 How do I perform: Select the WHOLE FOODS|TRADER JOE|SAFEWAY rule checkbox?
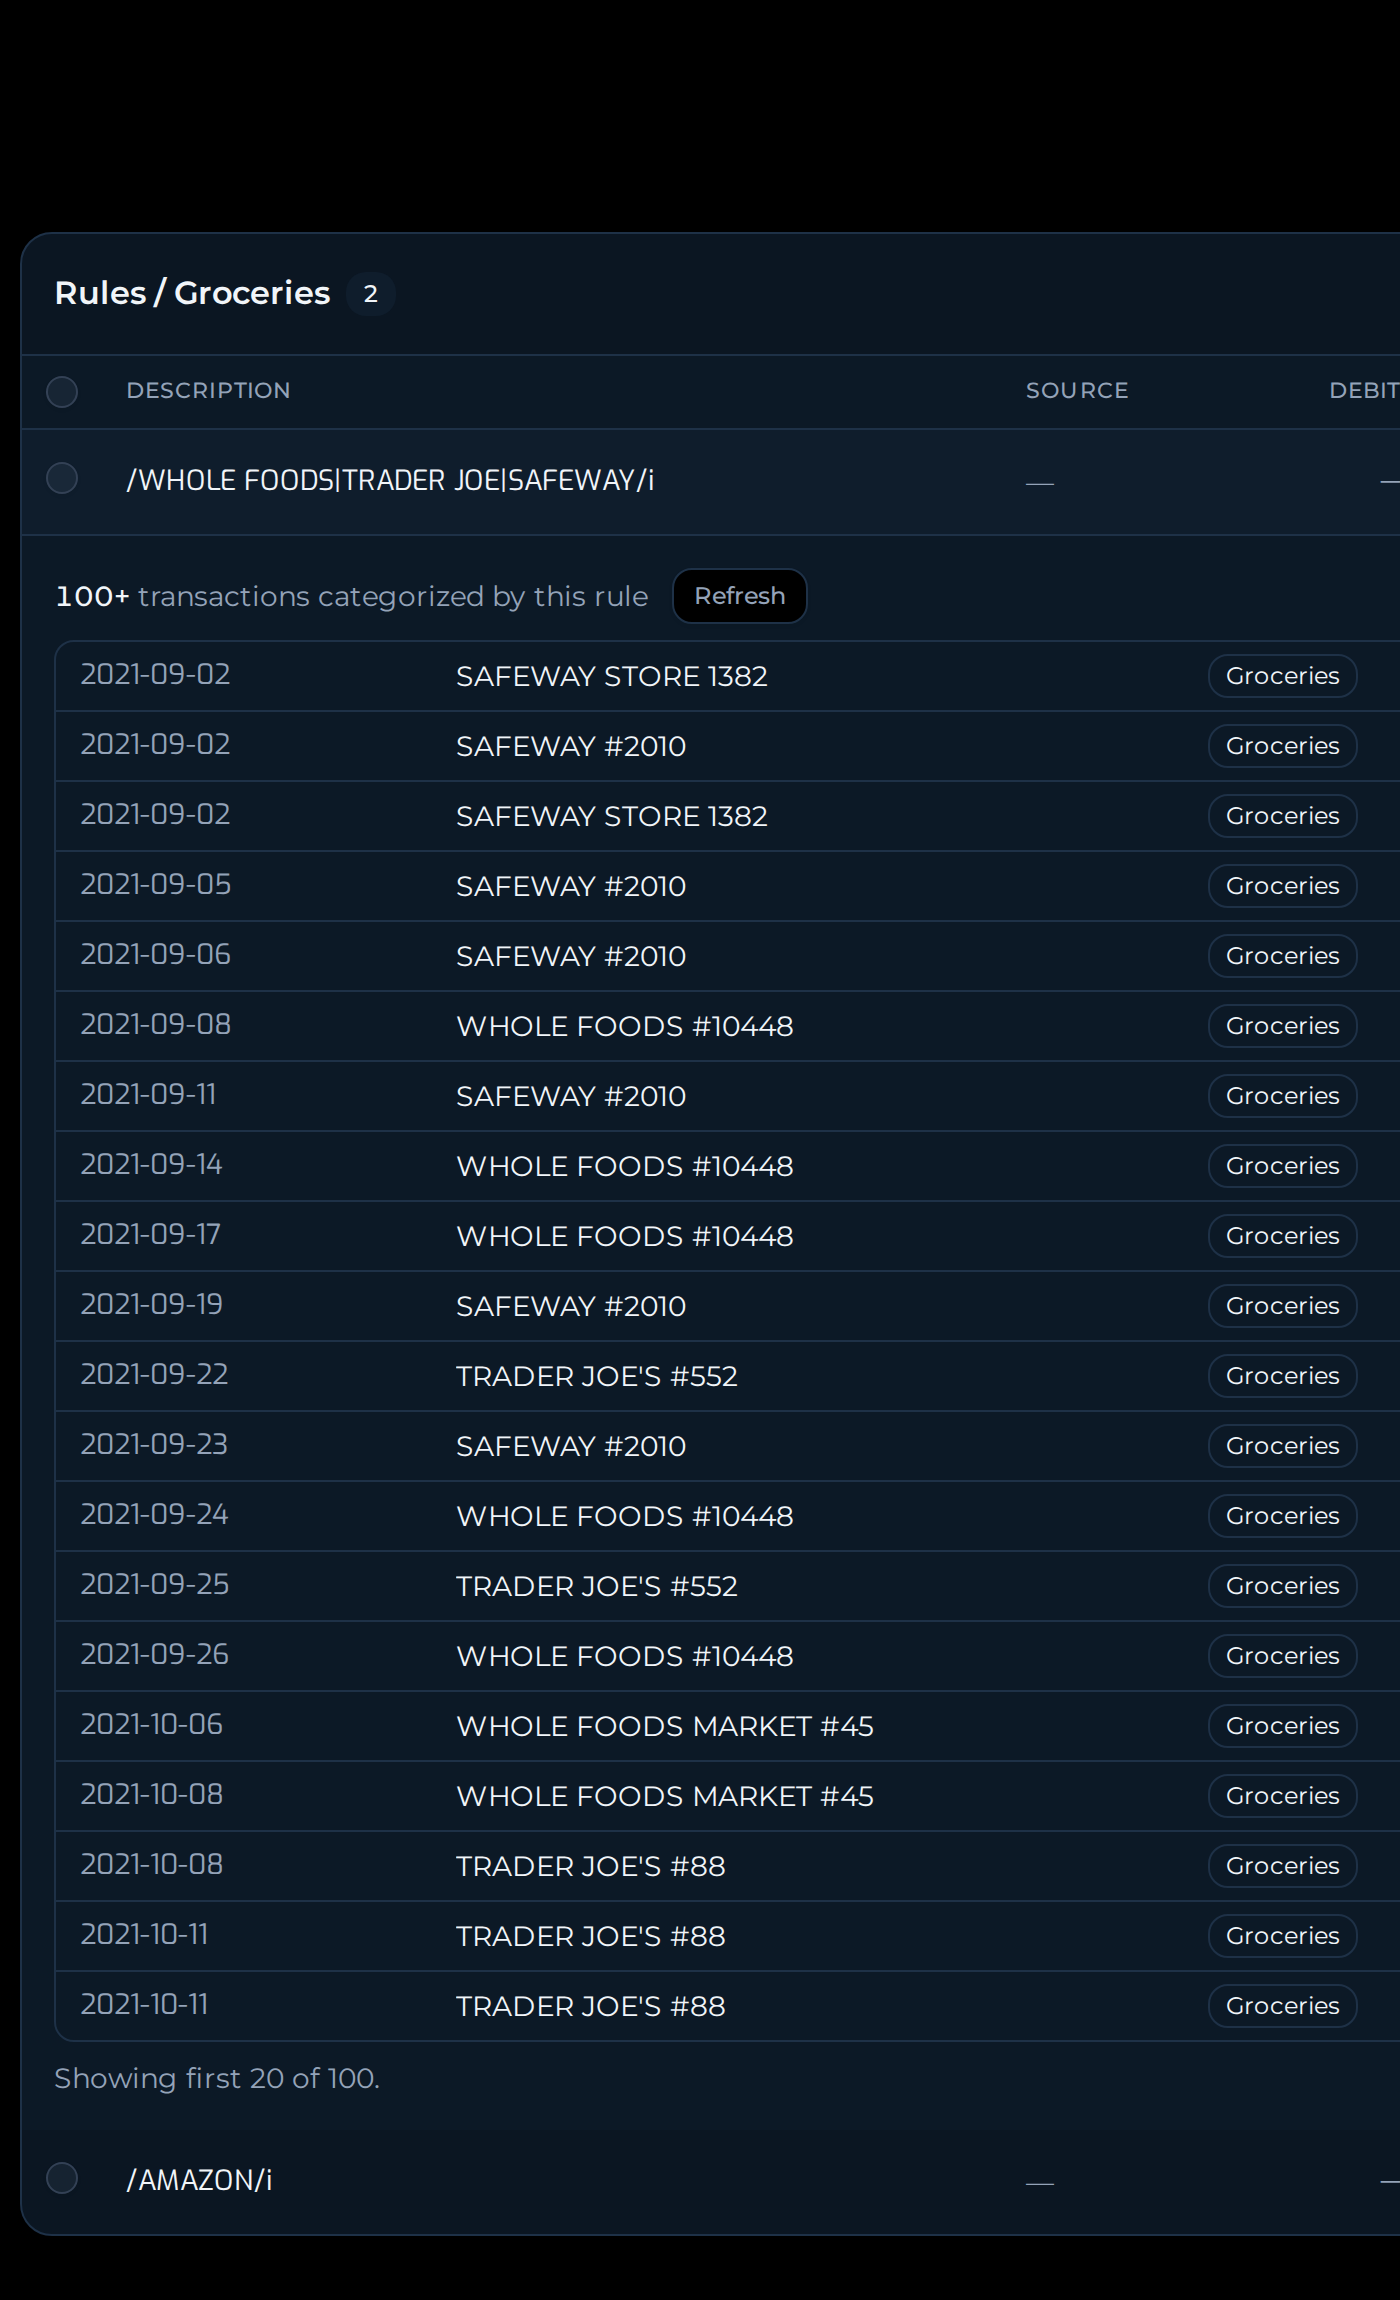pyautogui.click(x=62, y=478)
